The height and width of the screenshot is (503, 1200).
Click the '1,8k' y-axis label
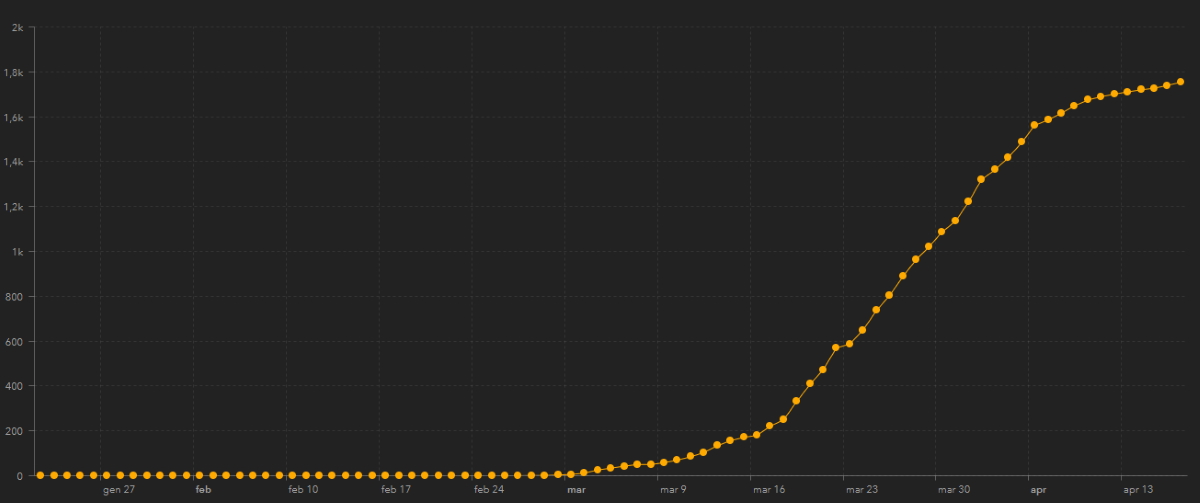[x=16, y=72]
